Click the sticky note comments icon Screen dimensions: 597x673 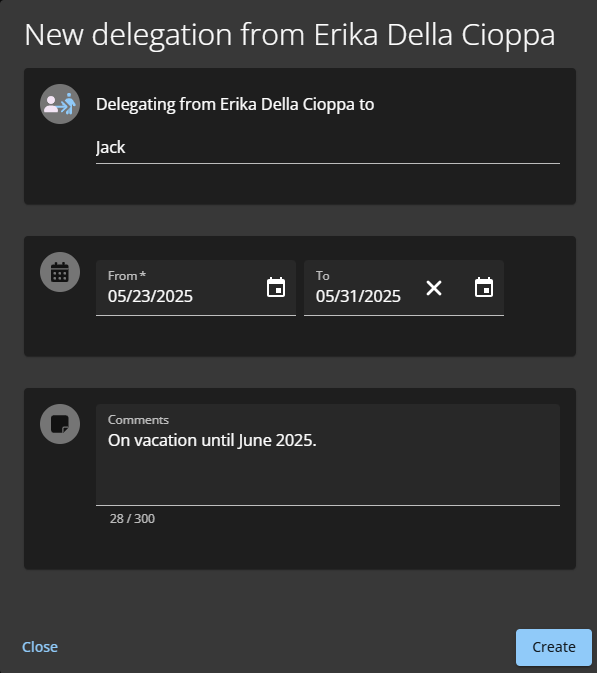(60, 424)
